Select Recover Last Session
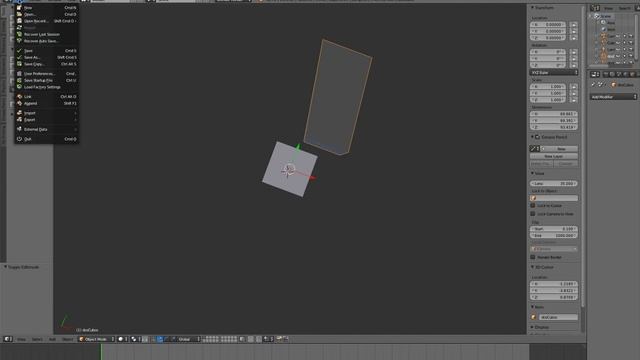The image size is (640, 360). point(47,34)
